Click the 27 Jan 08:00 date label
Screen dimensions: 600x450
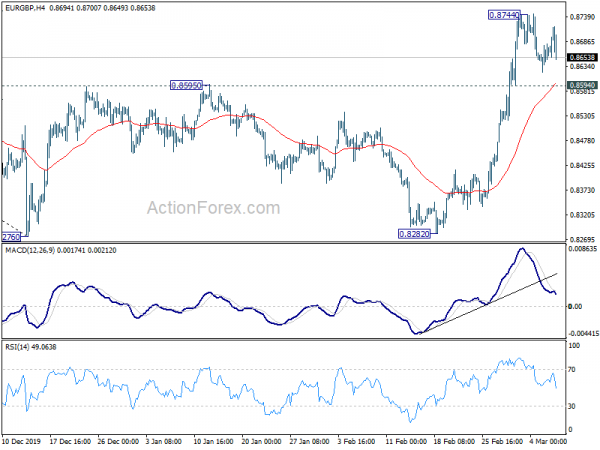310,441
